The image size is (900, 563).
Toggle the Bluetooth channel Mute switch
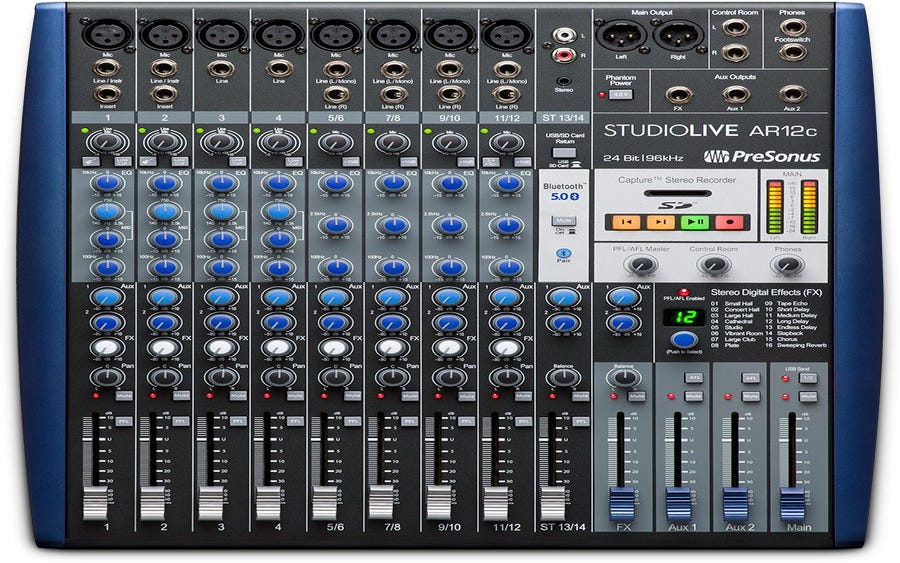tap(564, 221)
